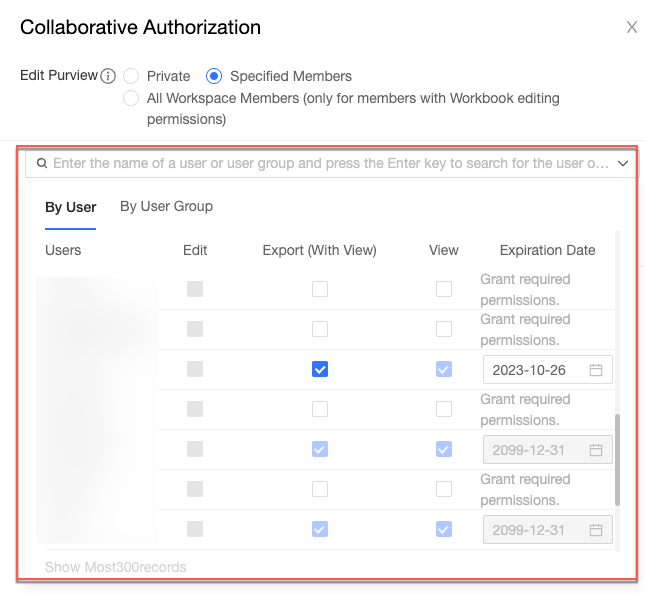Screen dimensions: 645x594
Task: Toggle View checkbox in the last row
Action: click(x=443, y=529)
